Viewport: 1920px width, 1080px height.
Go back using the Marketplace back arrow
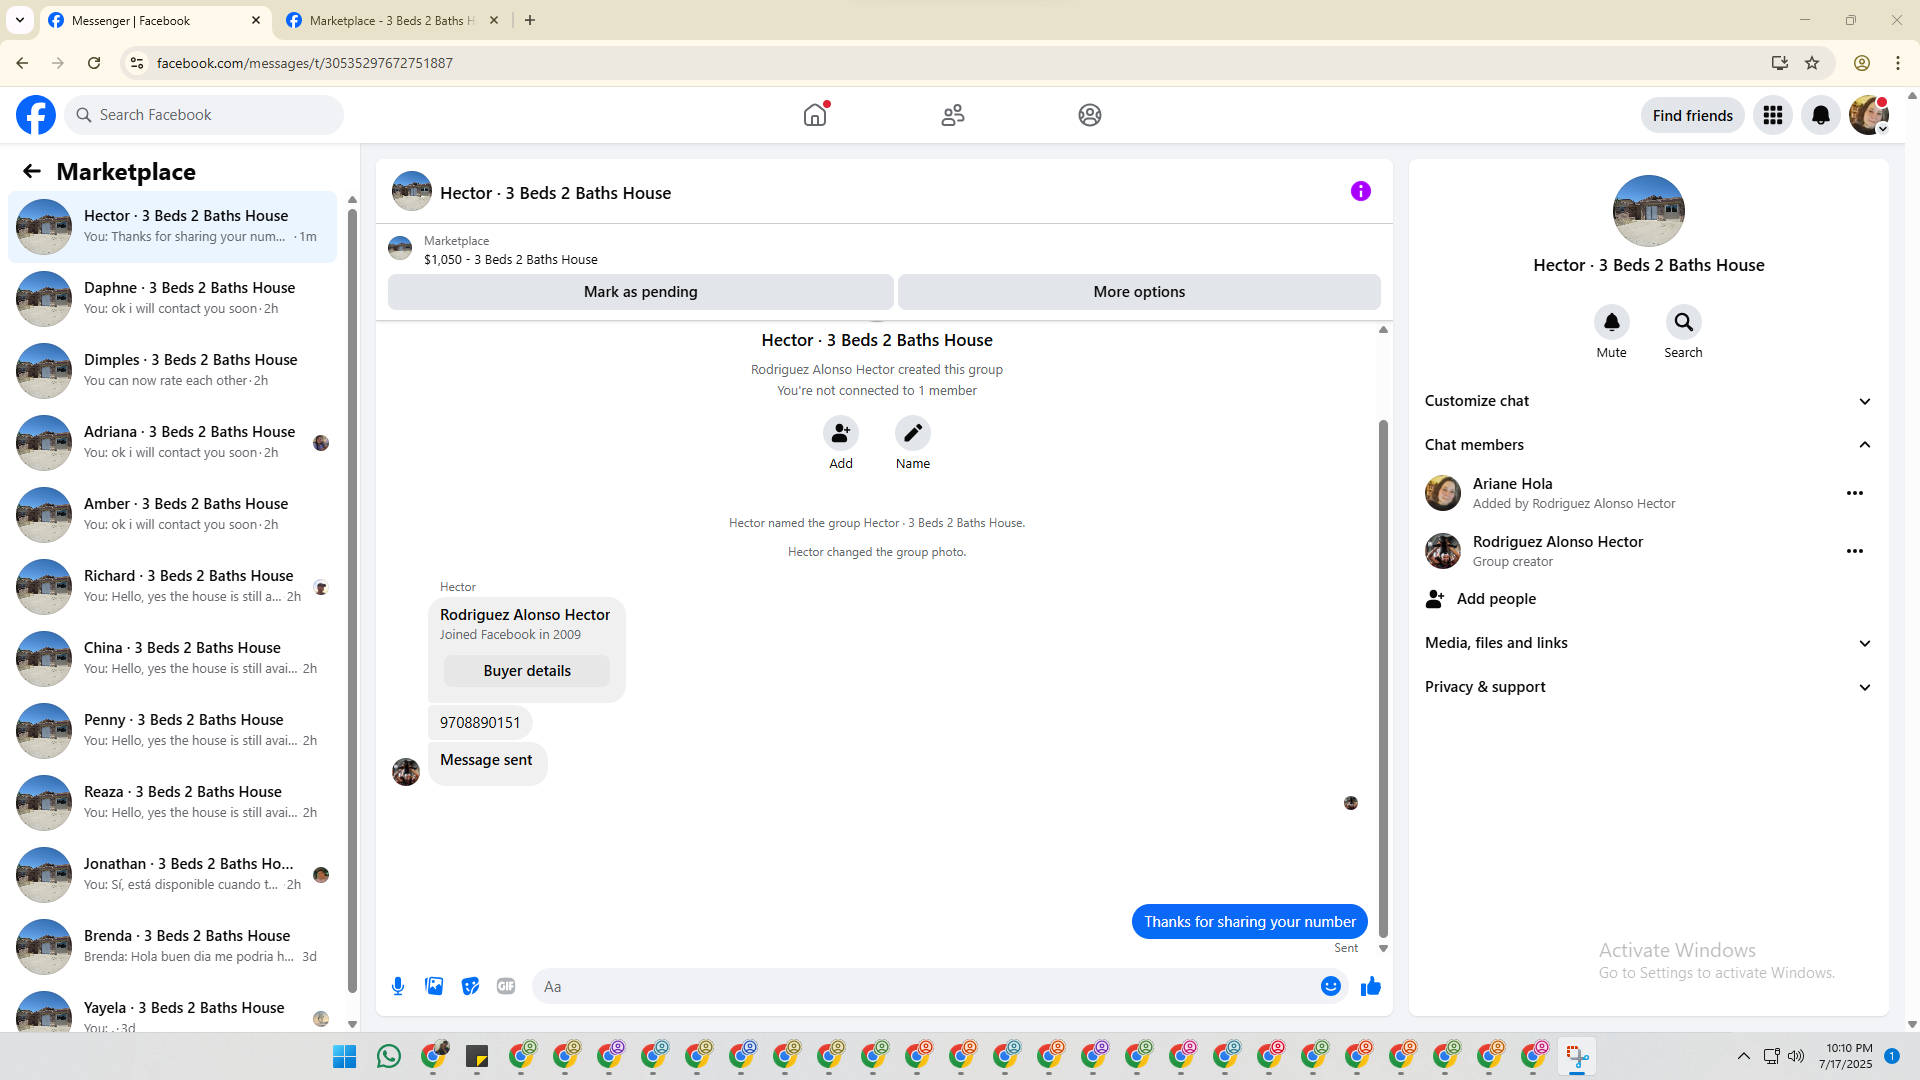pyautogui.click(x=32, y=171)
